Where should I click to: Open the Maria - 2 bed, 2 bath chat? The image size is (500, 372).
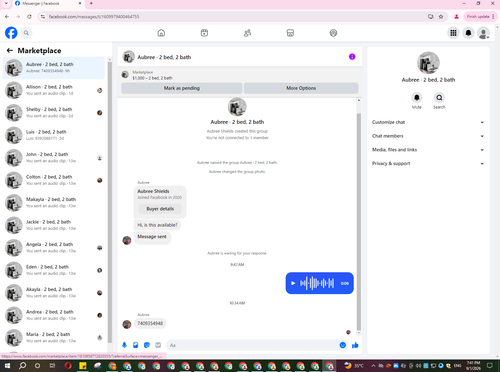tap(54, 338)
